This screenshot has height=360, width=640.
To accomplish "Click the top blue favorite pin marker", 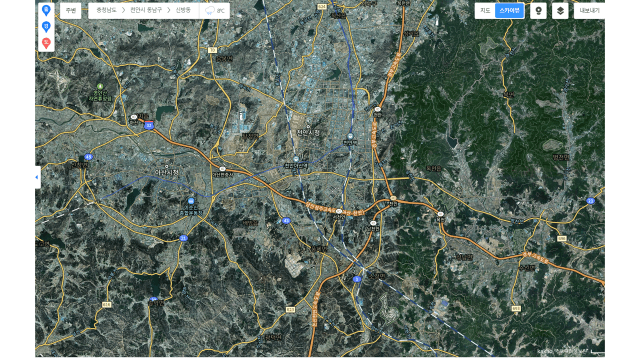I will tap(46, 10).
